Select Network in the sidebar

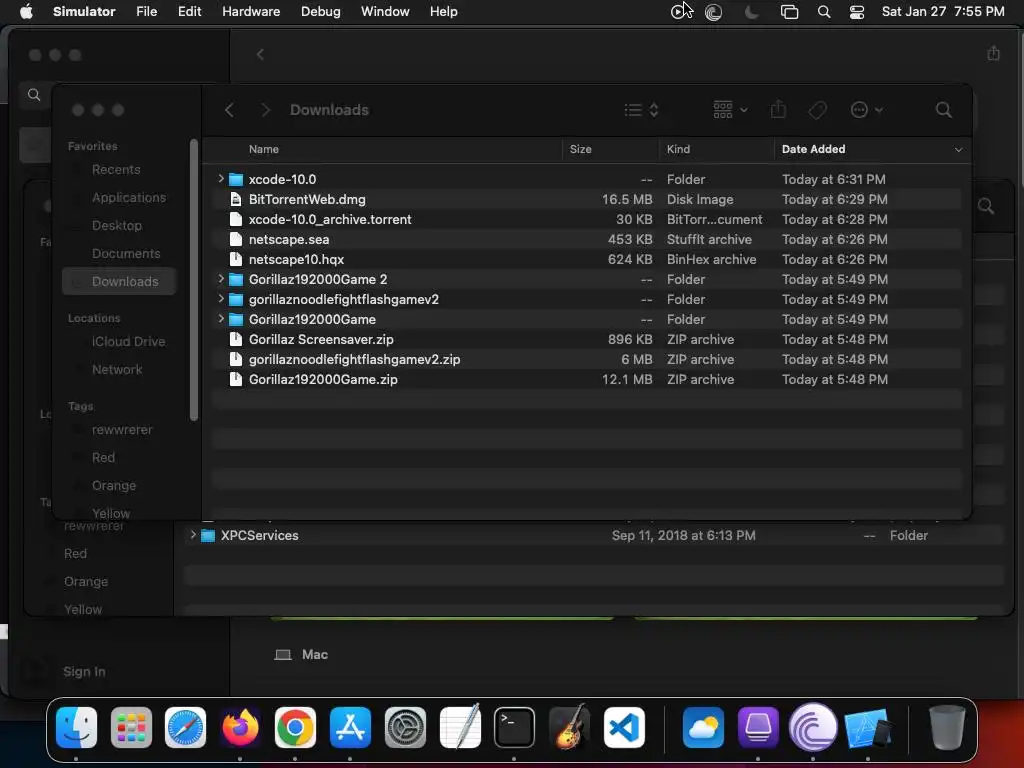pos(117,370)
